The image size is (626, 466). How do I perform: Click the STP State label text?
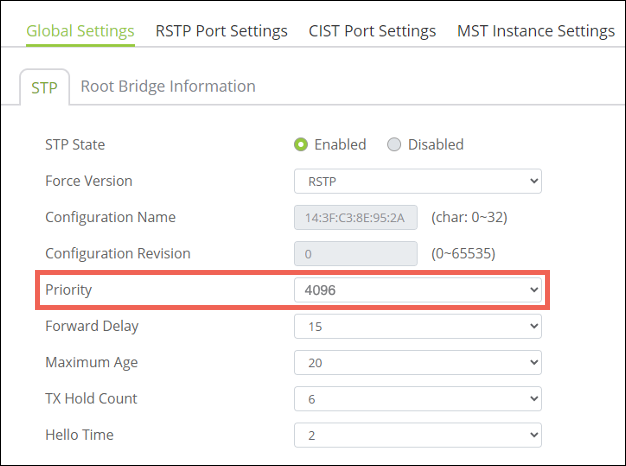coord(75,145)
